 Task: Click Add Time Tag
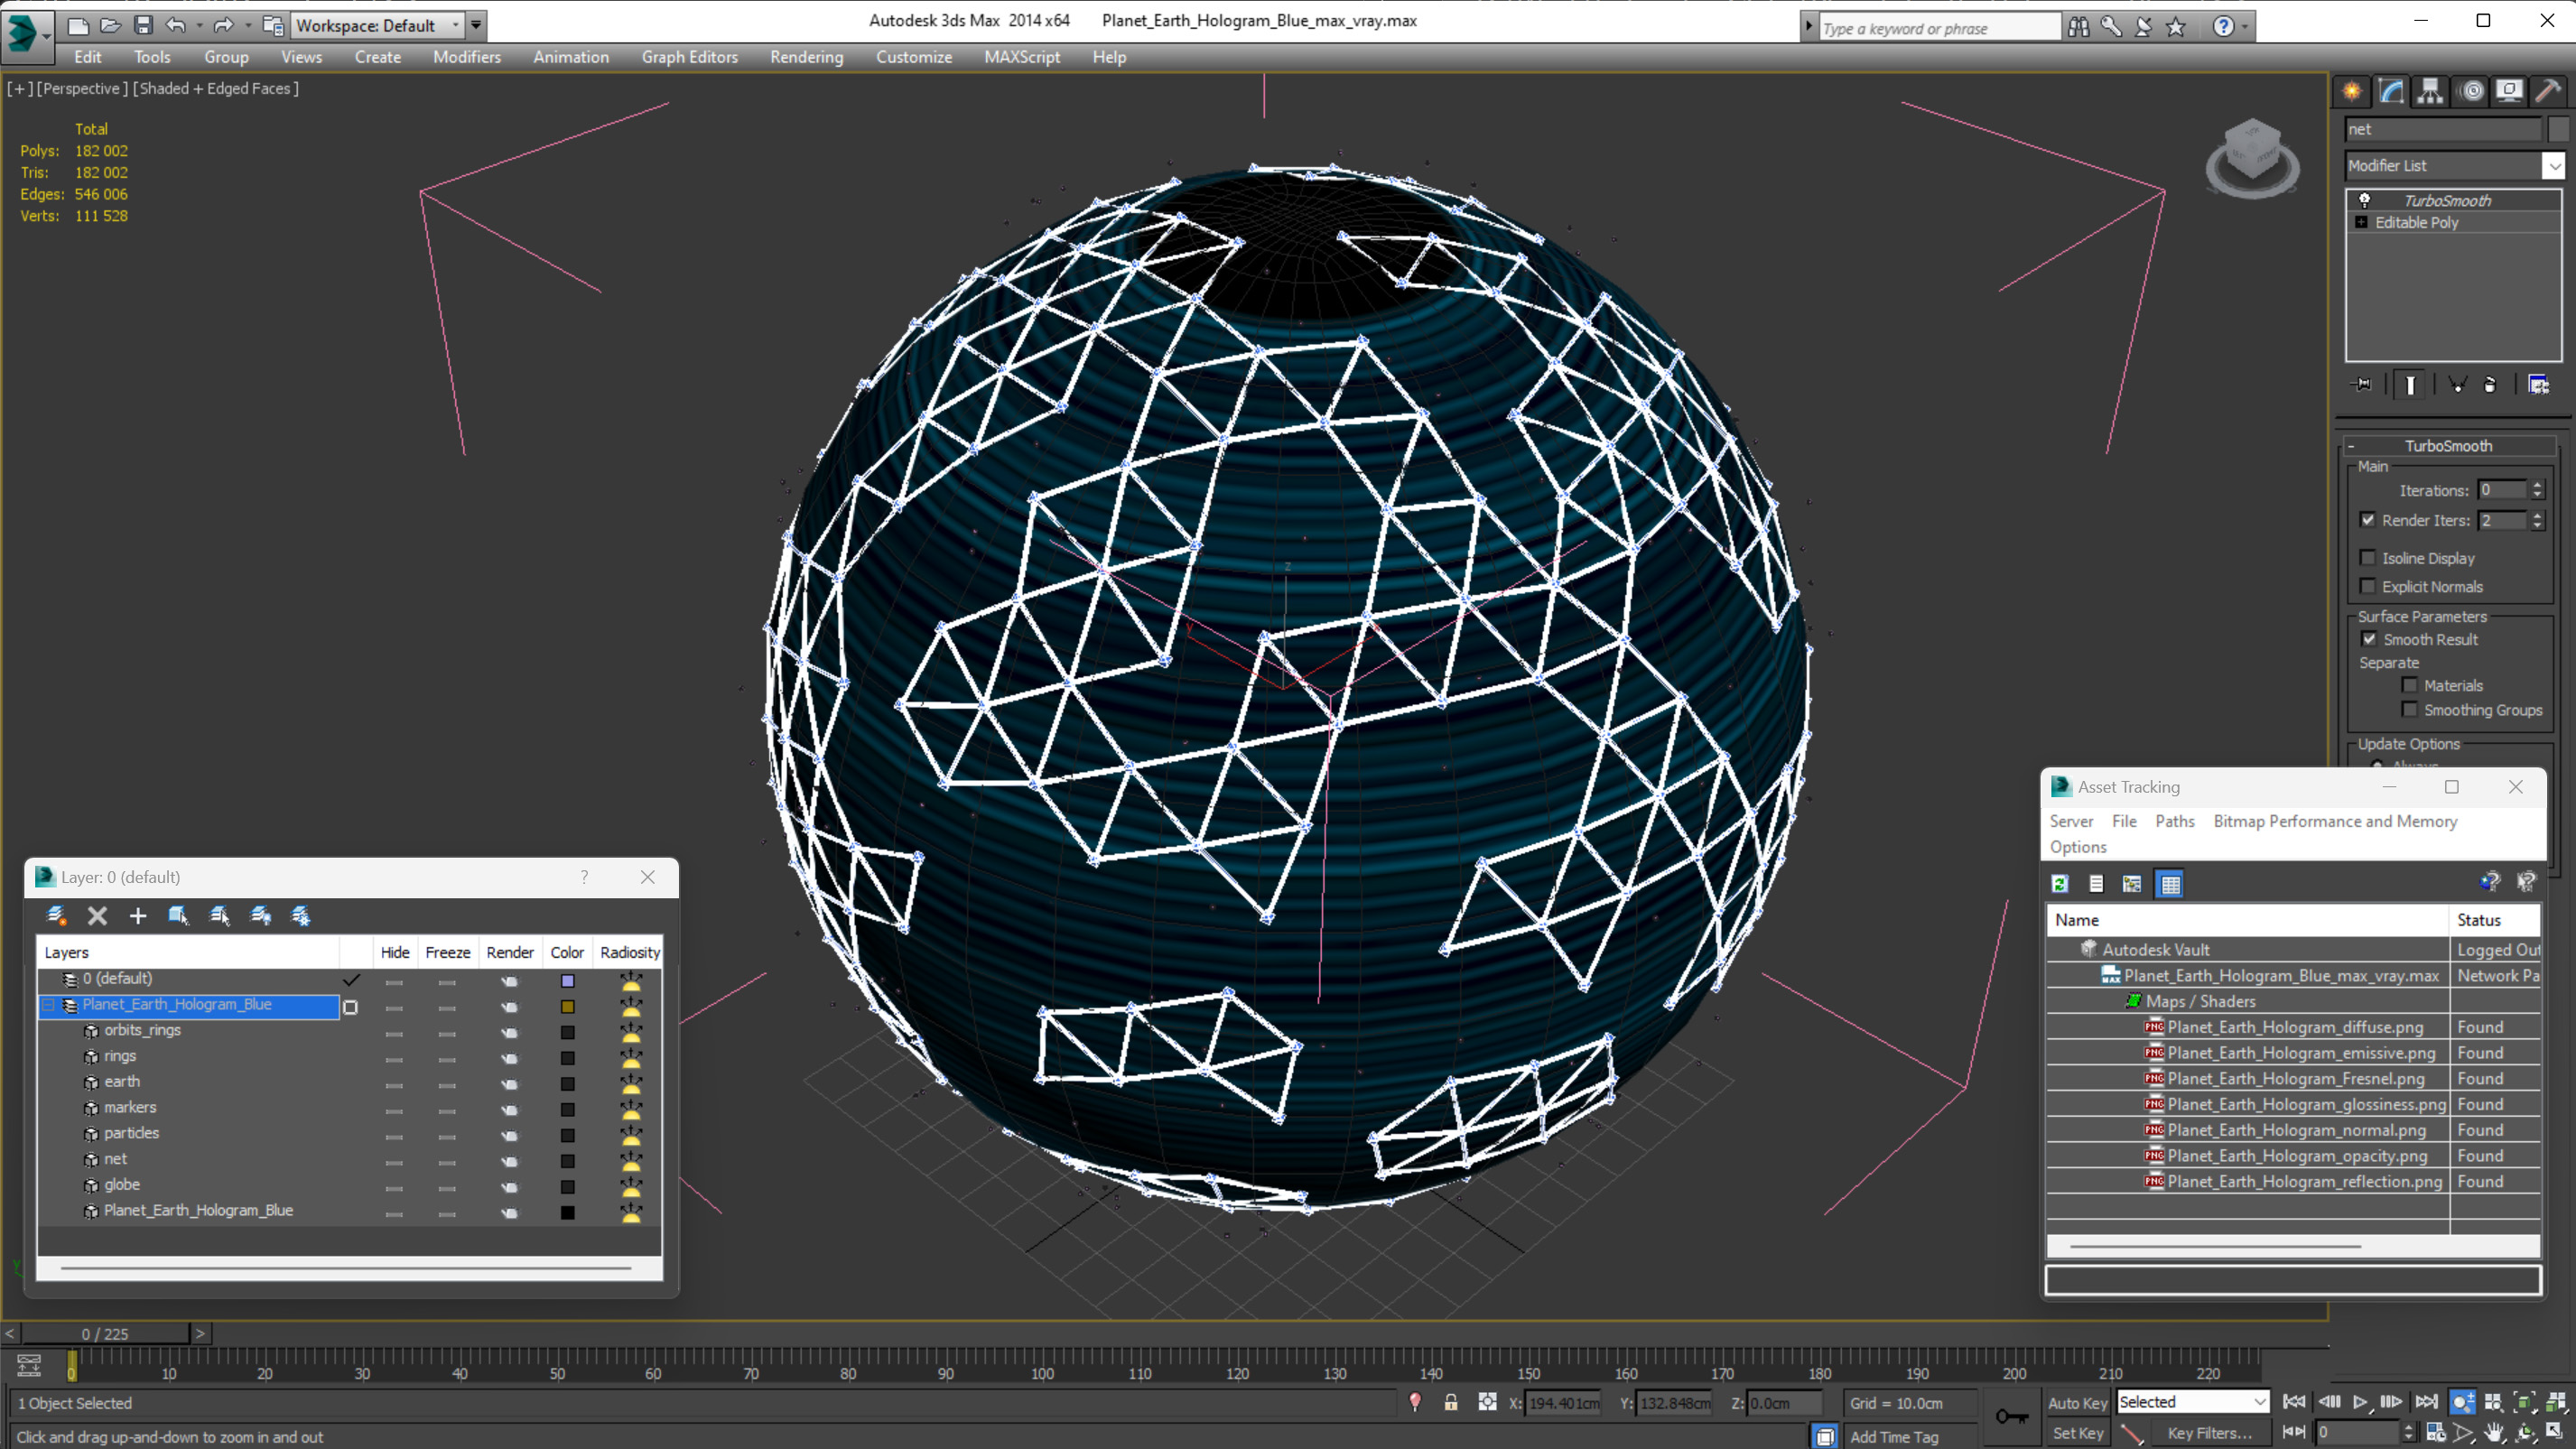(x=1894, y=1436)
